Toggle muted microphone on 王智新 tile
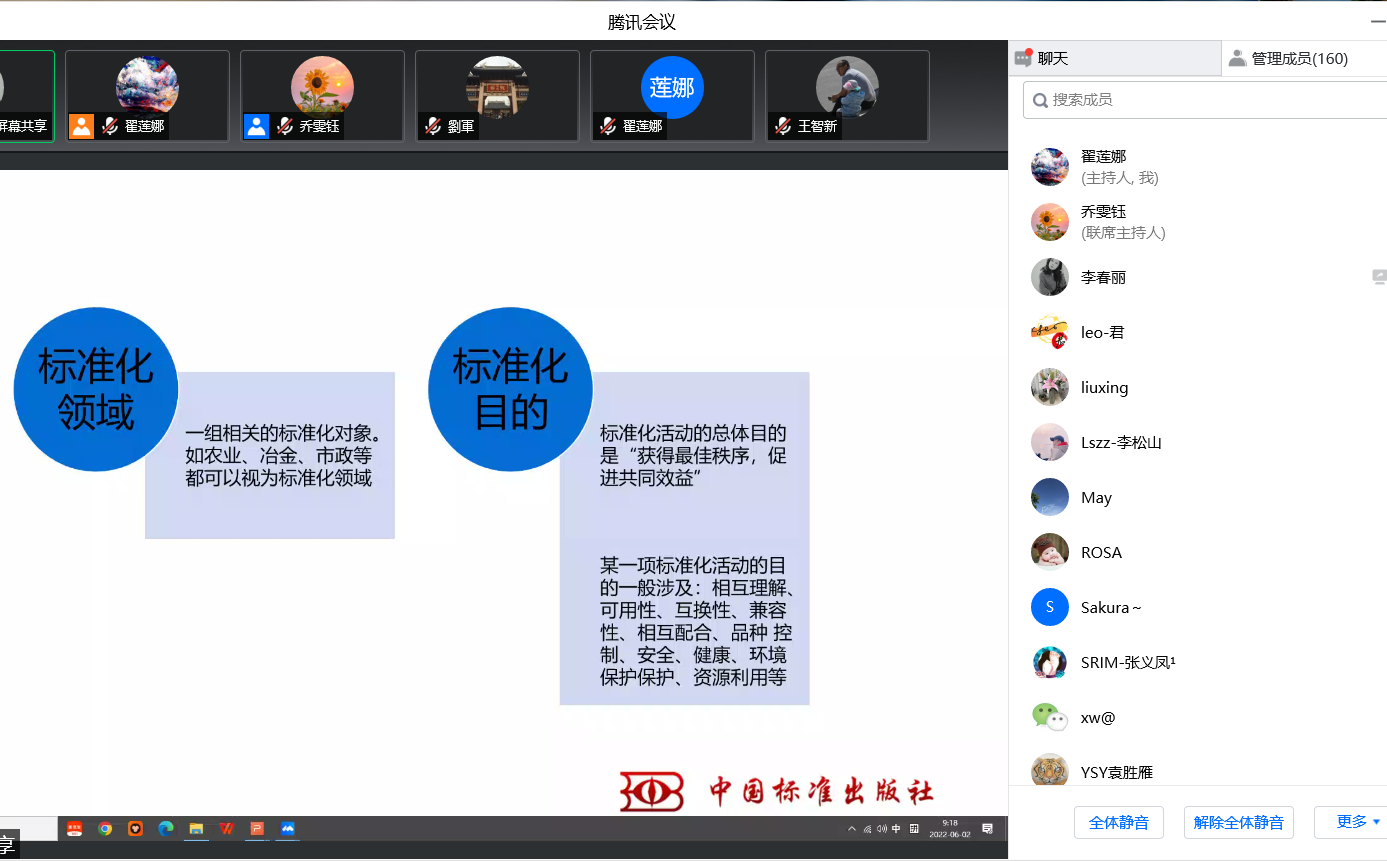This screenshot has width=1387, height=861. pos(783,126)
